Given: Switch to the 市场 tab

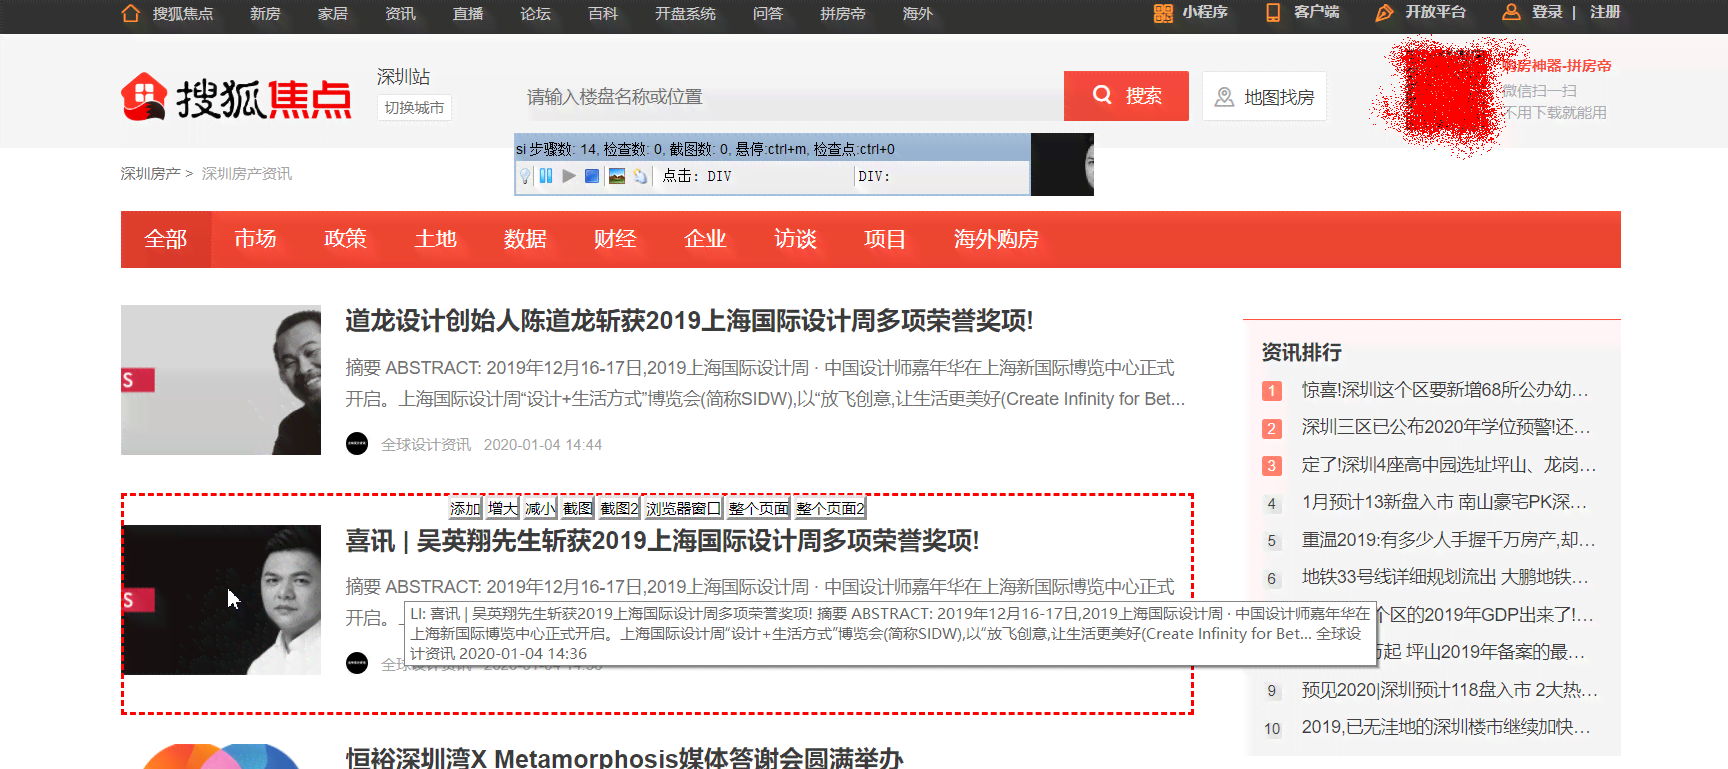Looking at the screenshot, I should coord(255,239).
